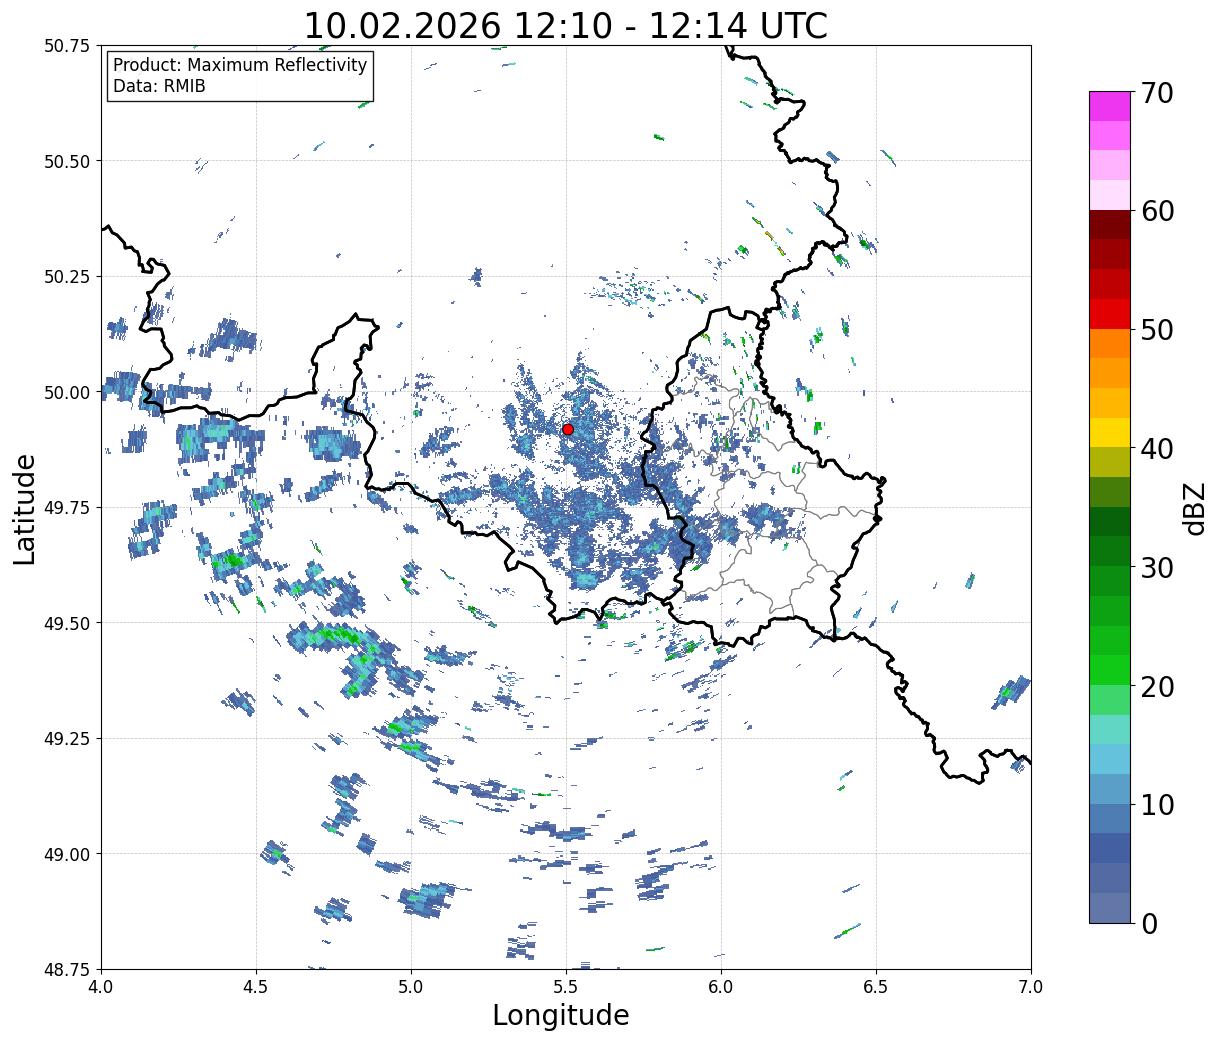1219x1040 pixels.
Task: Click the red radar station marker
Action: pos(567,429)
